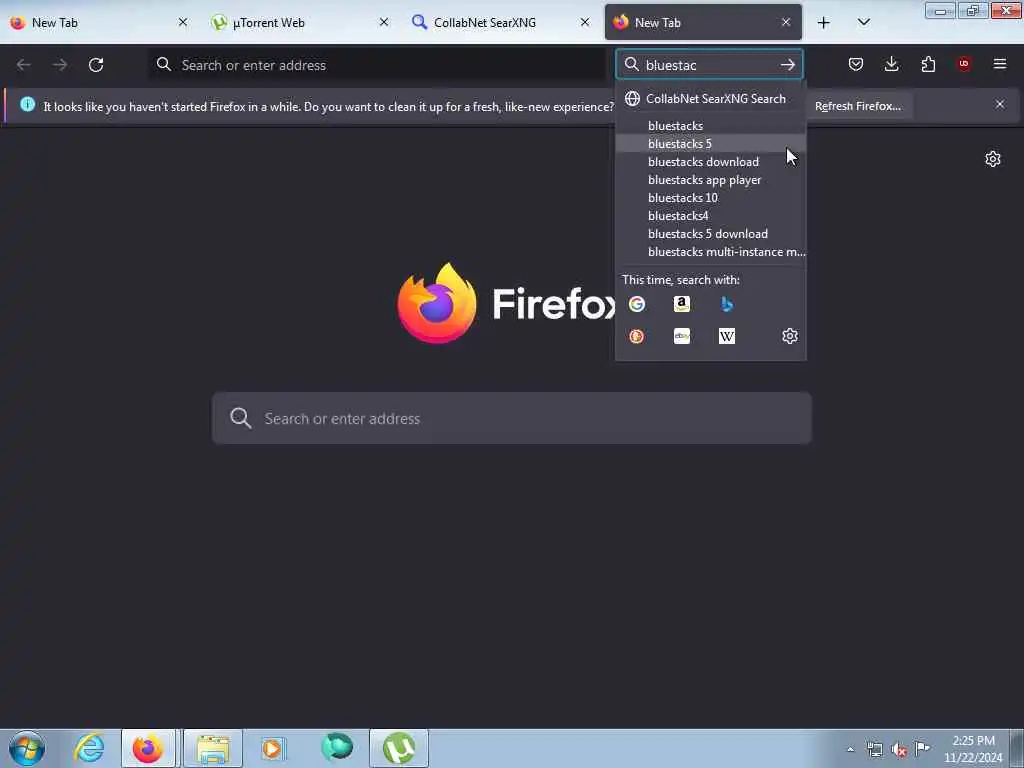Viewport: 1024px width, 768px height.
Task: Open Windows Explorer from taskbar
Action: (213, 748)
